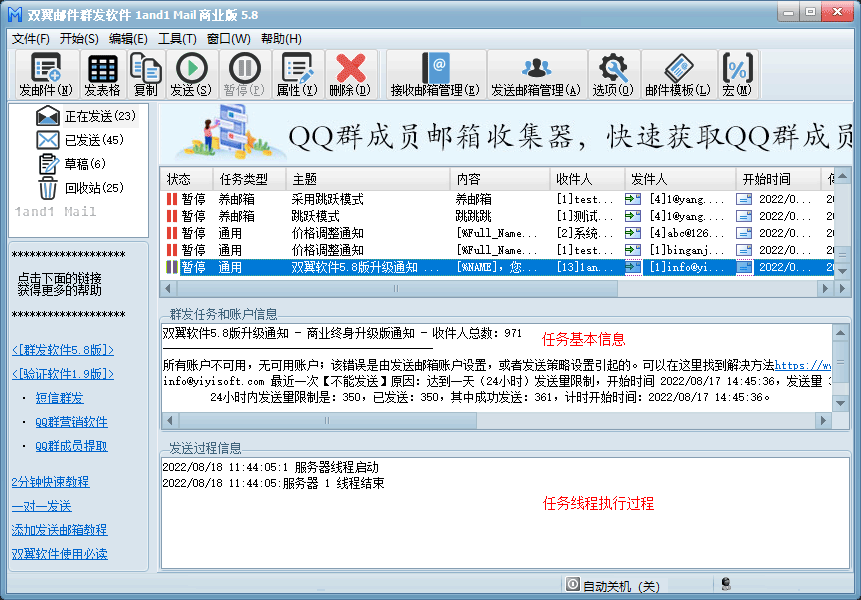The height and width of the screenshot is (600, 861).
Task: Select the 双翼软件5.8版升级通知 task row
Action: coord(499,267)
